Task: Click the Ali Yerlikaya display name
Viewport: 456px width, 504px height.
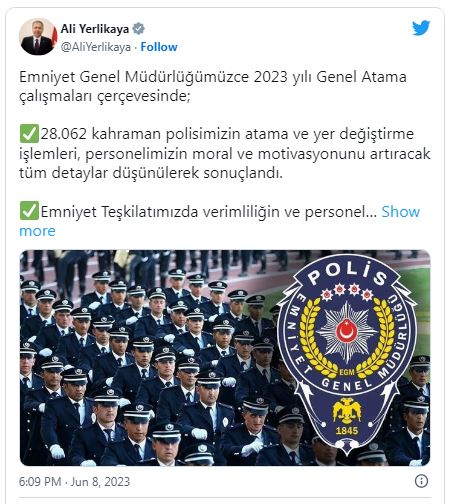Action: pyautogui.click(x=95, y=29)
